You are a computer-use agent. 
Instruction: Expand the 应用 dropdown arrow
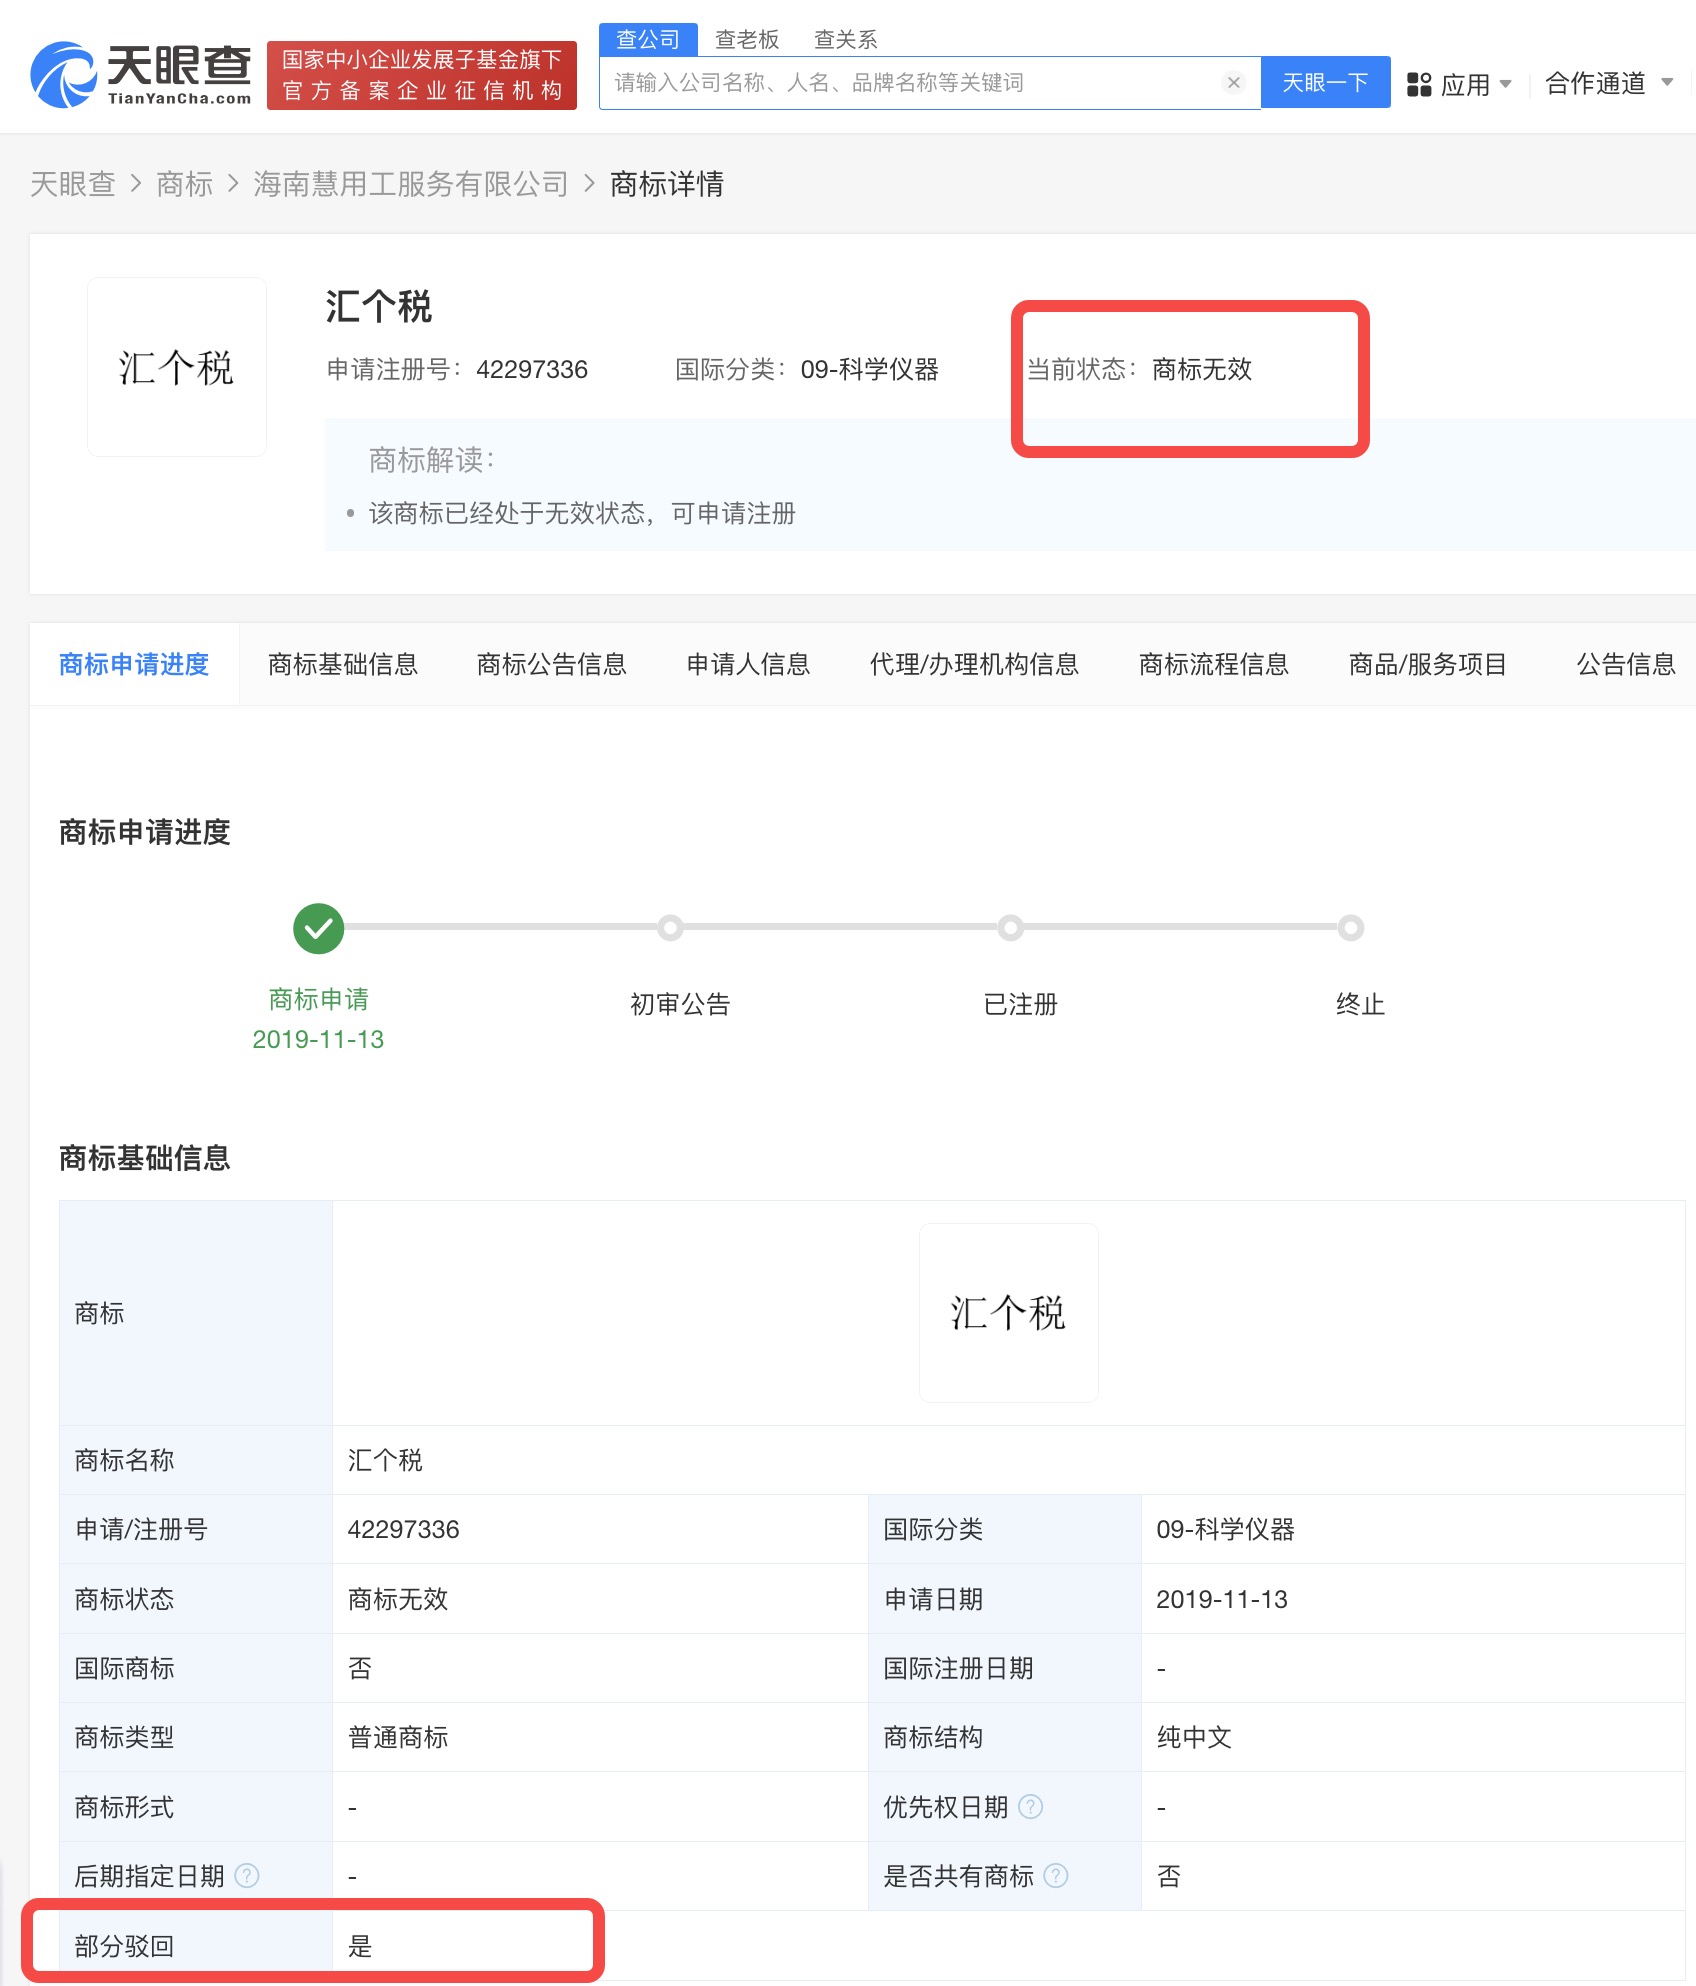(x=1506, y=84)
